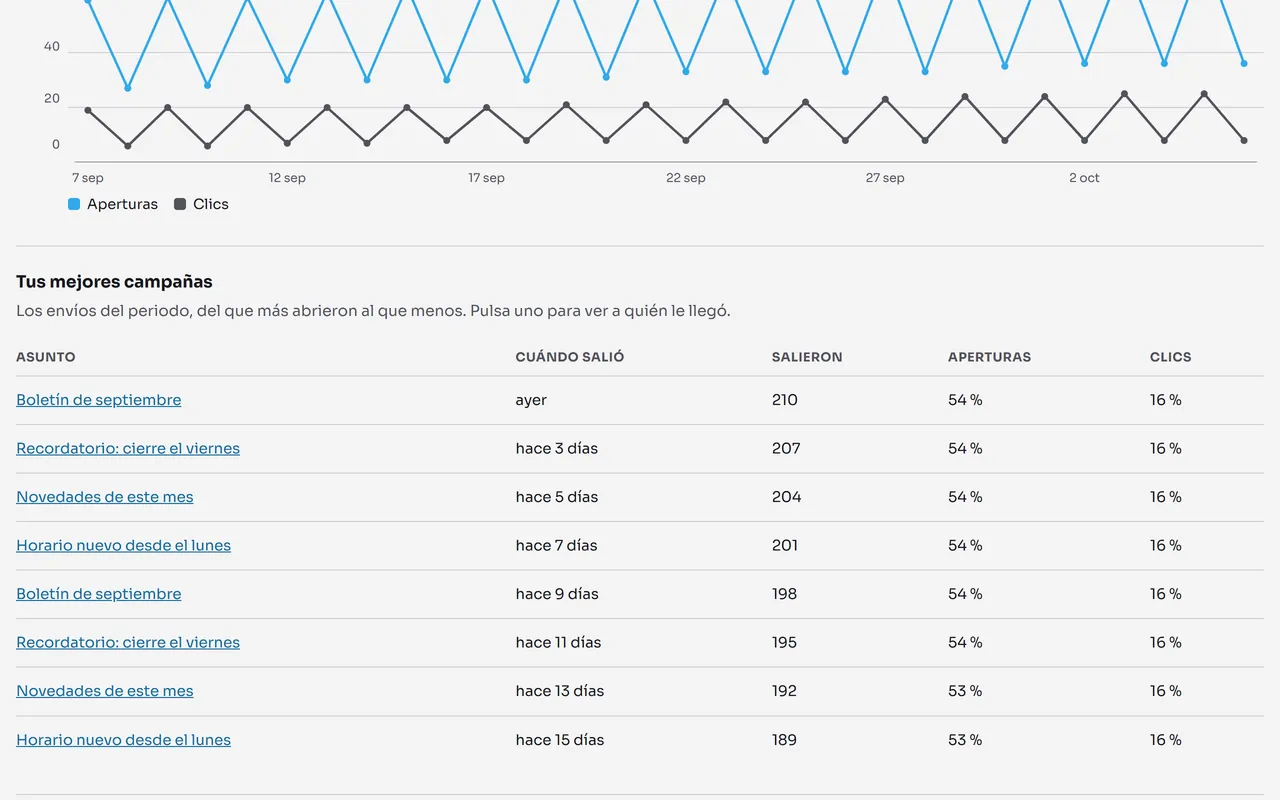This screenshot has width=1280, height=800.
Task: Click the '7 sep' chart axis label
Action: click(88, 178)
